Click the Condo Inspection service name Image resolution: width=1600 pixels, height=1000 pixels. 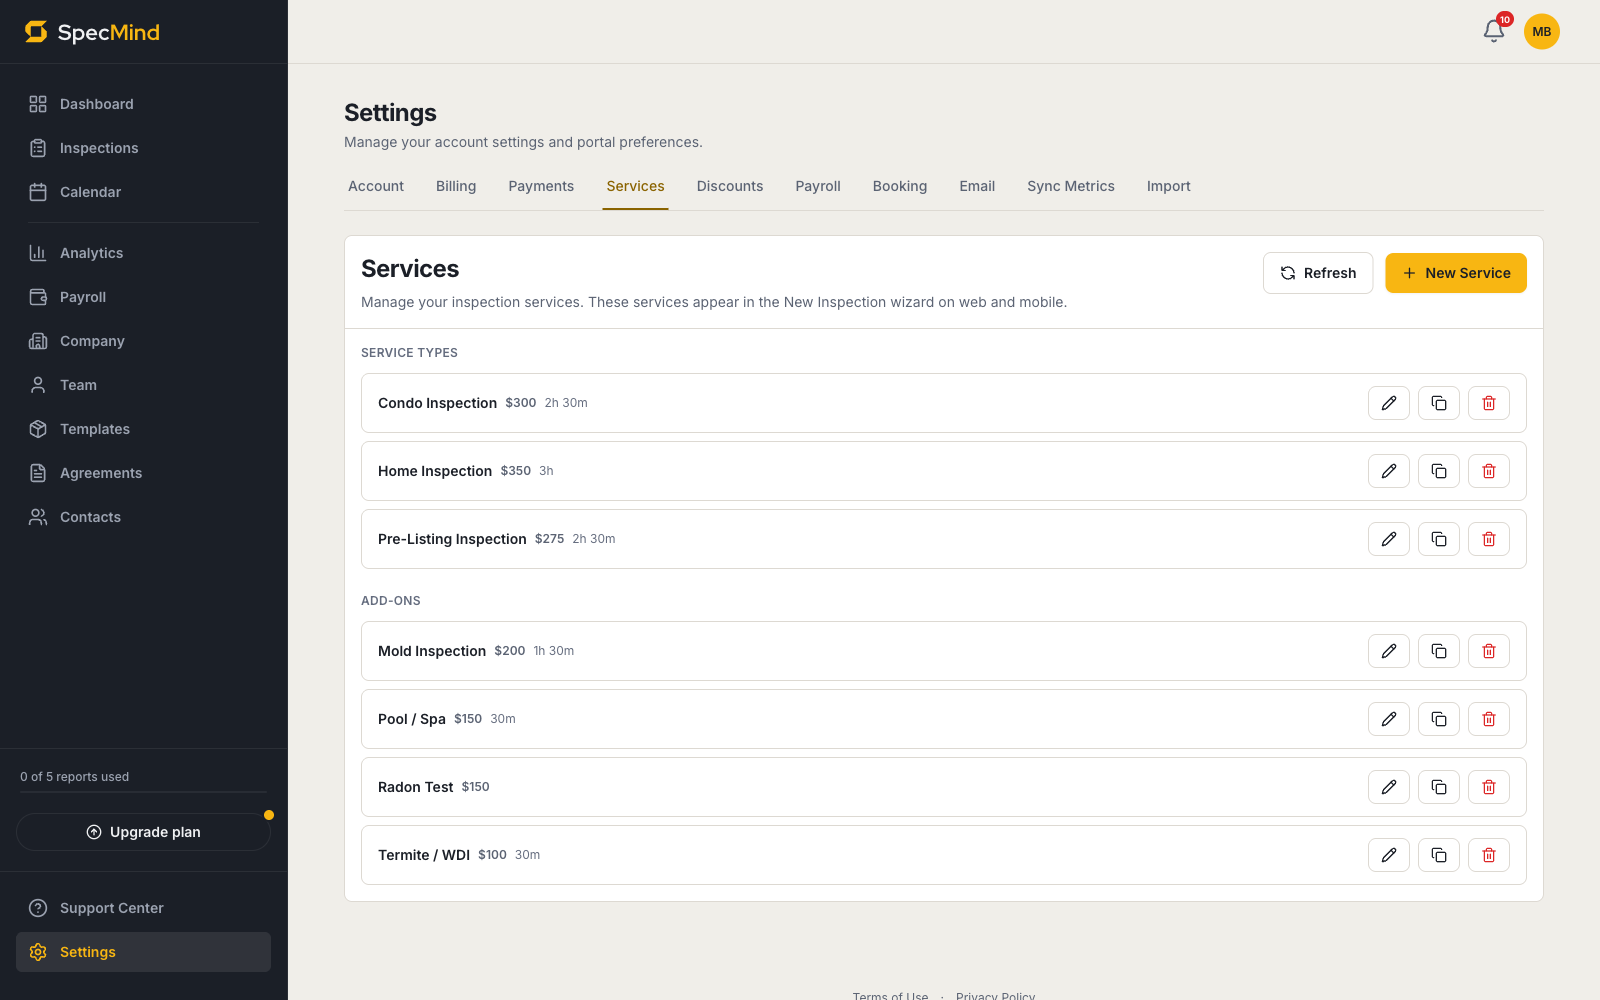coord(437,403)
